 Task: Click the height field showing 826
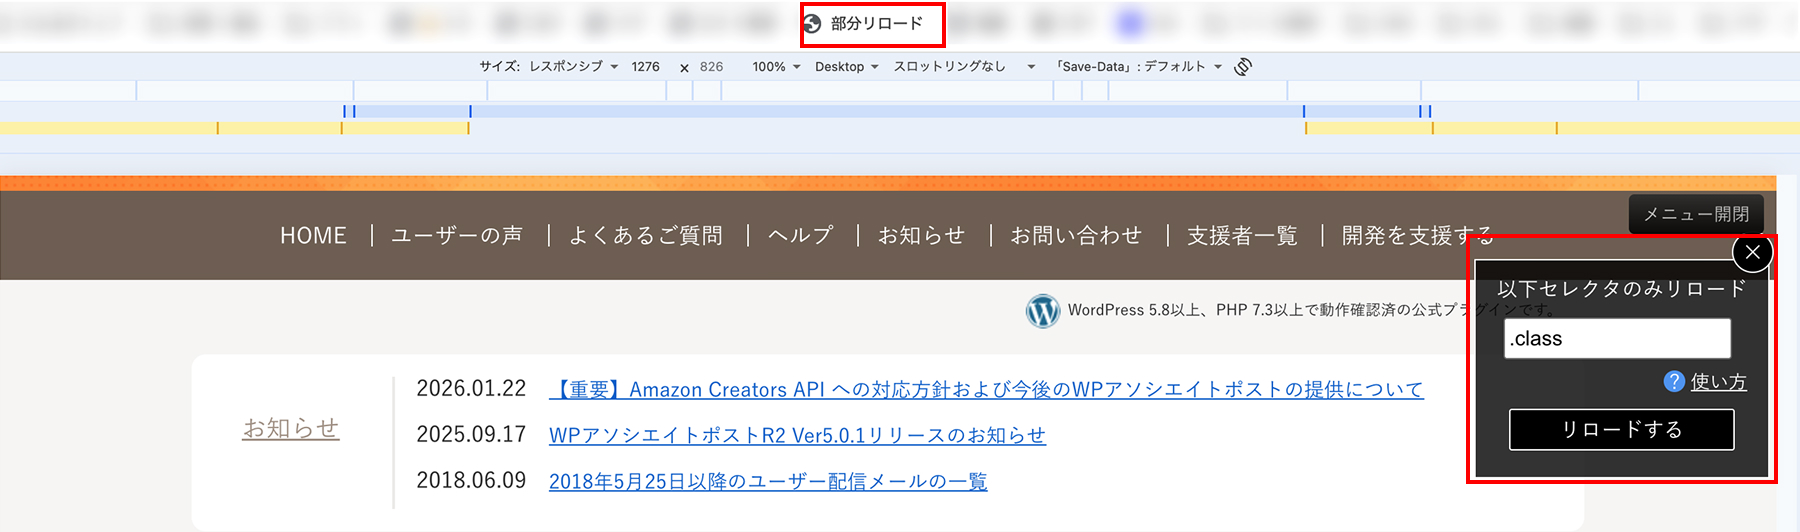pyautogui.click(x=712, y=67)
